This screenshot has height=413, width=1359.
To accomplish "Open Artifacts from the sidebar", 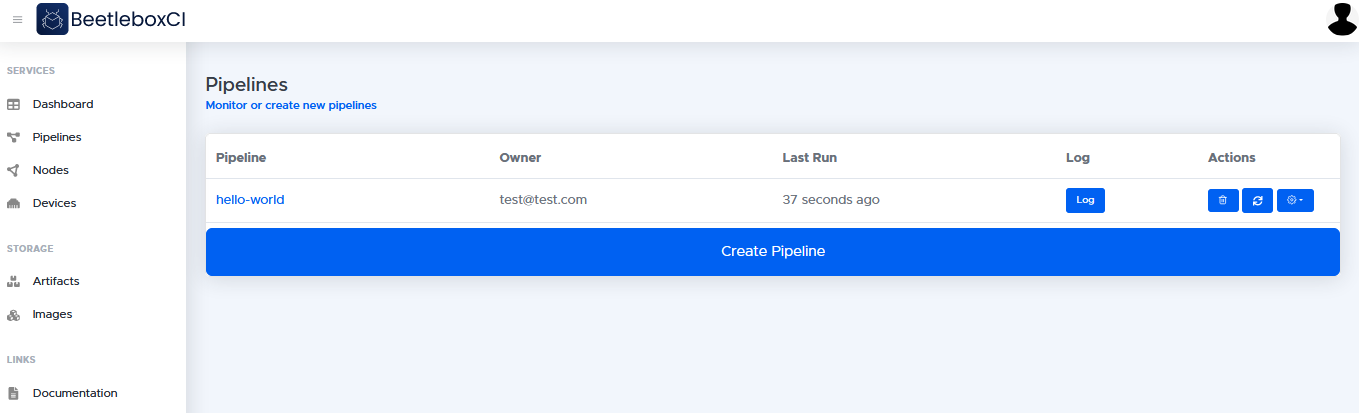I will click(56, 281).
